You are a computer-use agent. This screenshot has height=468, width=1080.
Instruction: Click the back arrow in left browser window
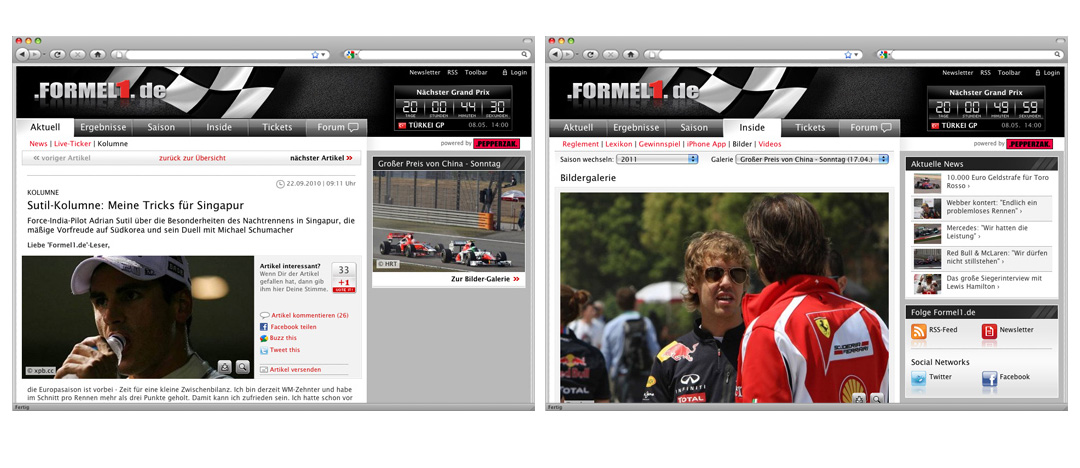tap(22, 54)
